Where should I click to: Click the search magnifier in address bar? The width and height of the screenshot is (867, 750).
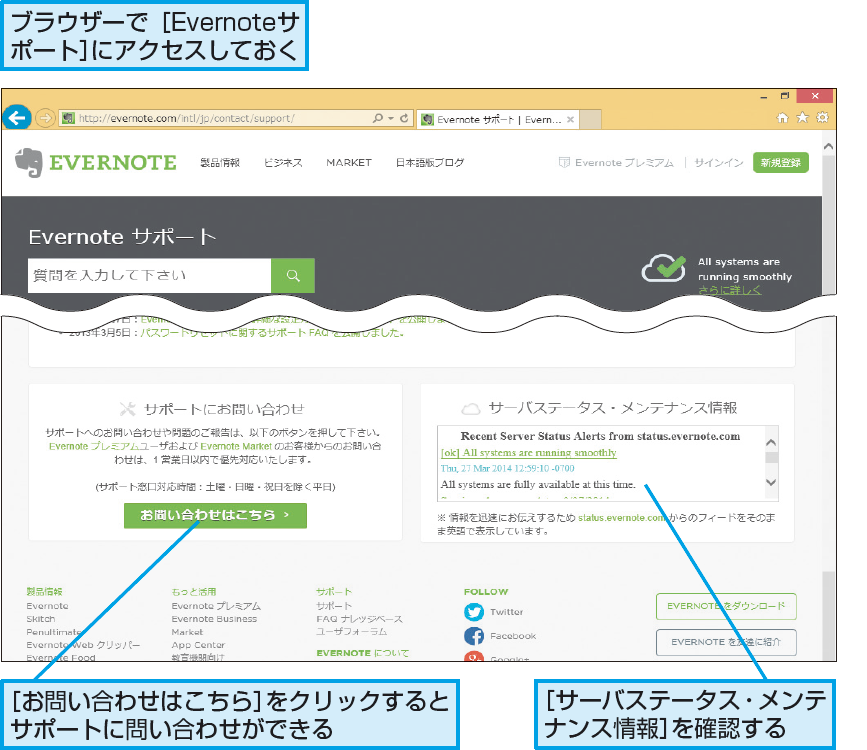(x=378, y=118)
